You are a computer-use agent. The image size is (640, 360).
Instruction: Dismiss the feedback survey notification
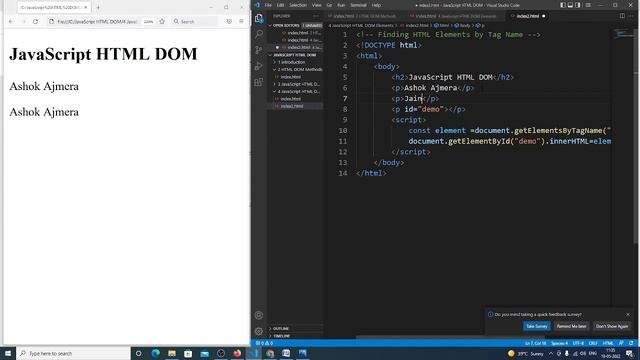pos(628,314)
